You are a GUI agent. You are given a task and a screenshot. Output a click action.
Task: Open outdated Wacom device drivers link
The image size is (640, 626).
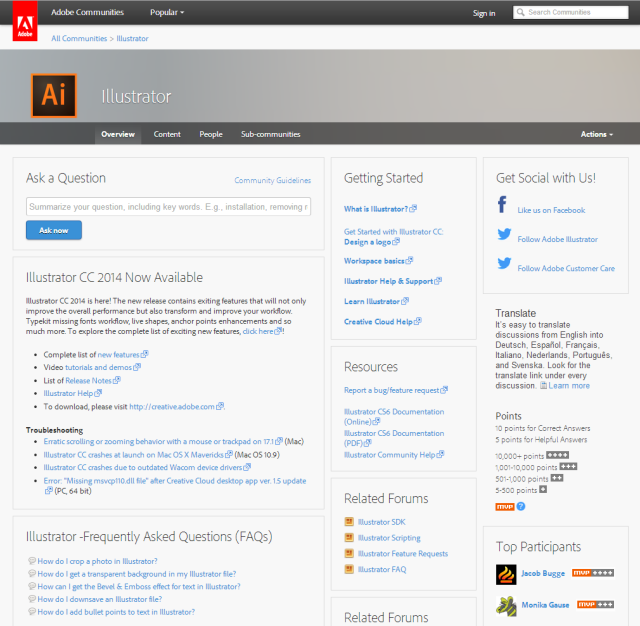tap(147, 467)
